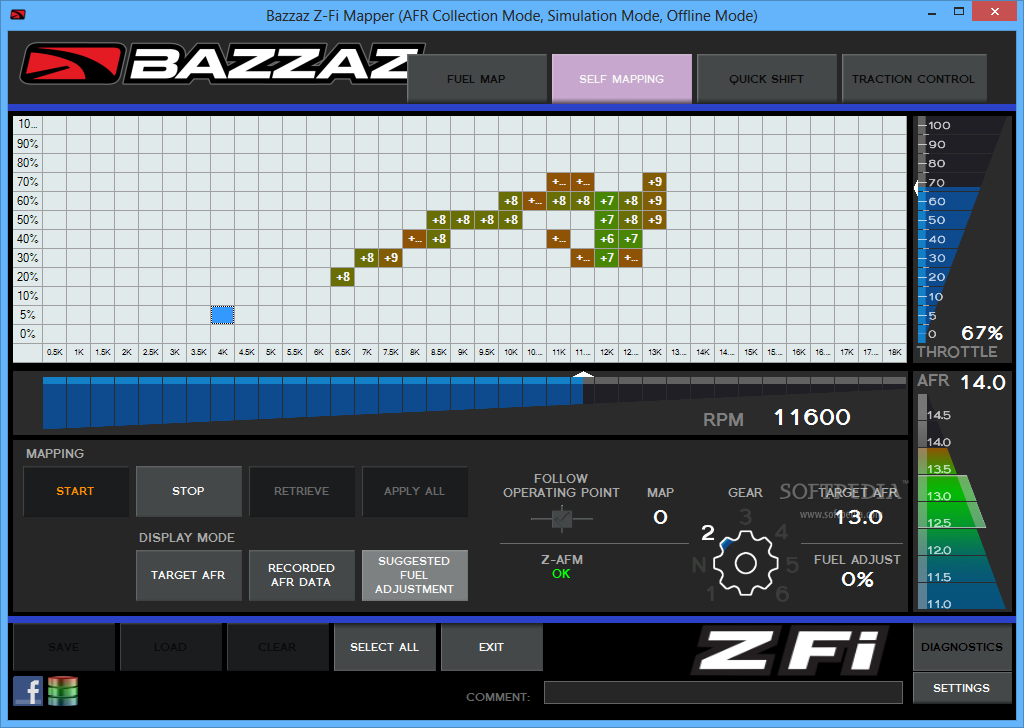The height and width of the screenshot is (728, 1024).
Task: Select the +8 cell at 60% throttle 10K
Action: [511, 200]
